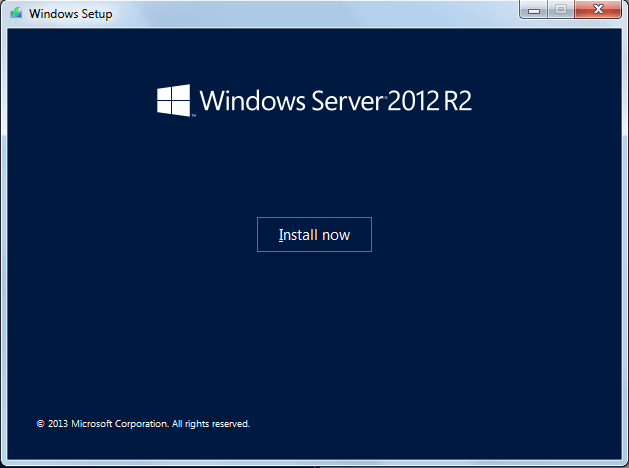The image size is (629, 468).
Task: Click the white Windows logo
Action: point(174,100)
